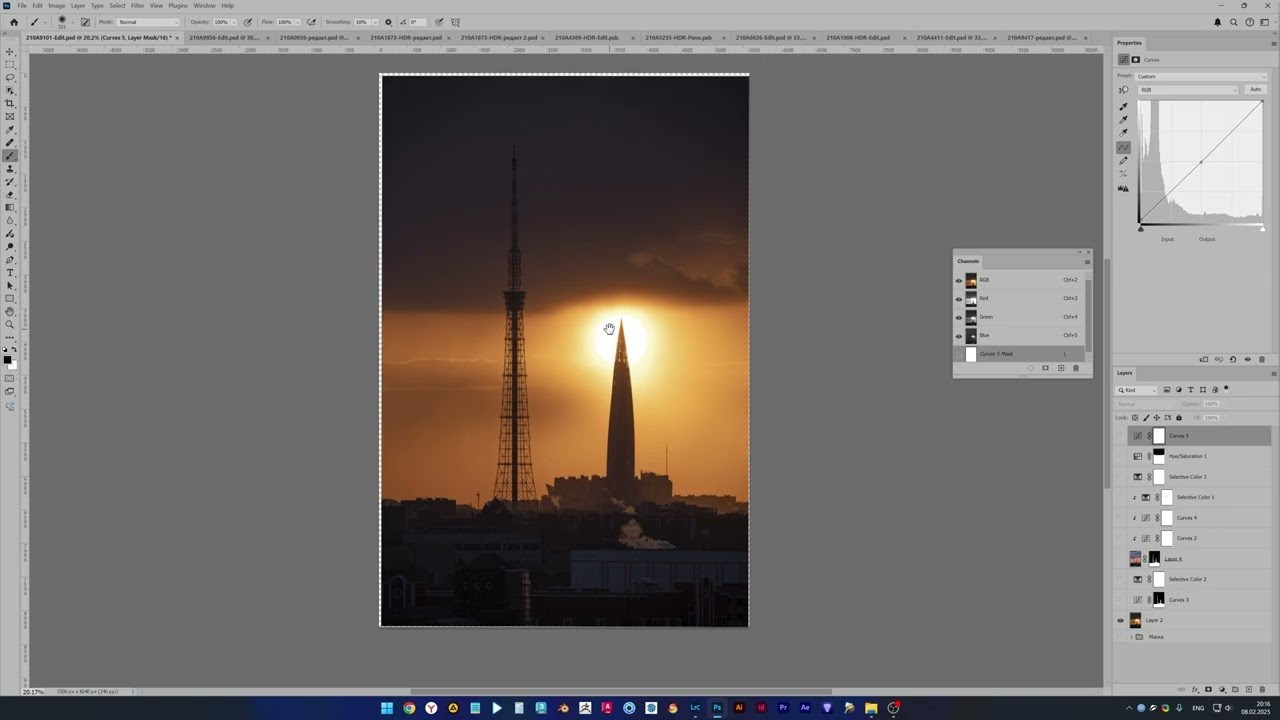This screenshot has width=1280, height=720.
Task: Expand the Маска layer group
Action: coord(1132,637)
